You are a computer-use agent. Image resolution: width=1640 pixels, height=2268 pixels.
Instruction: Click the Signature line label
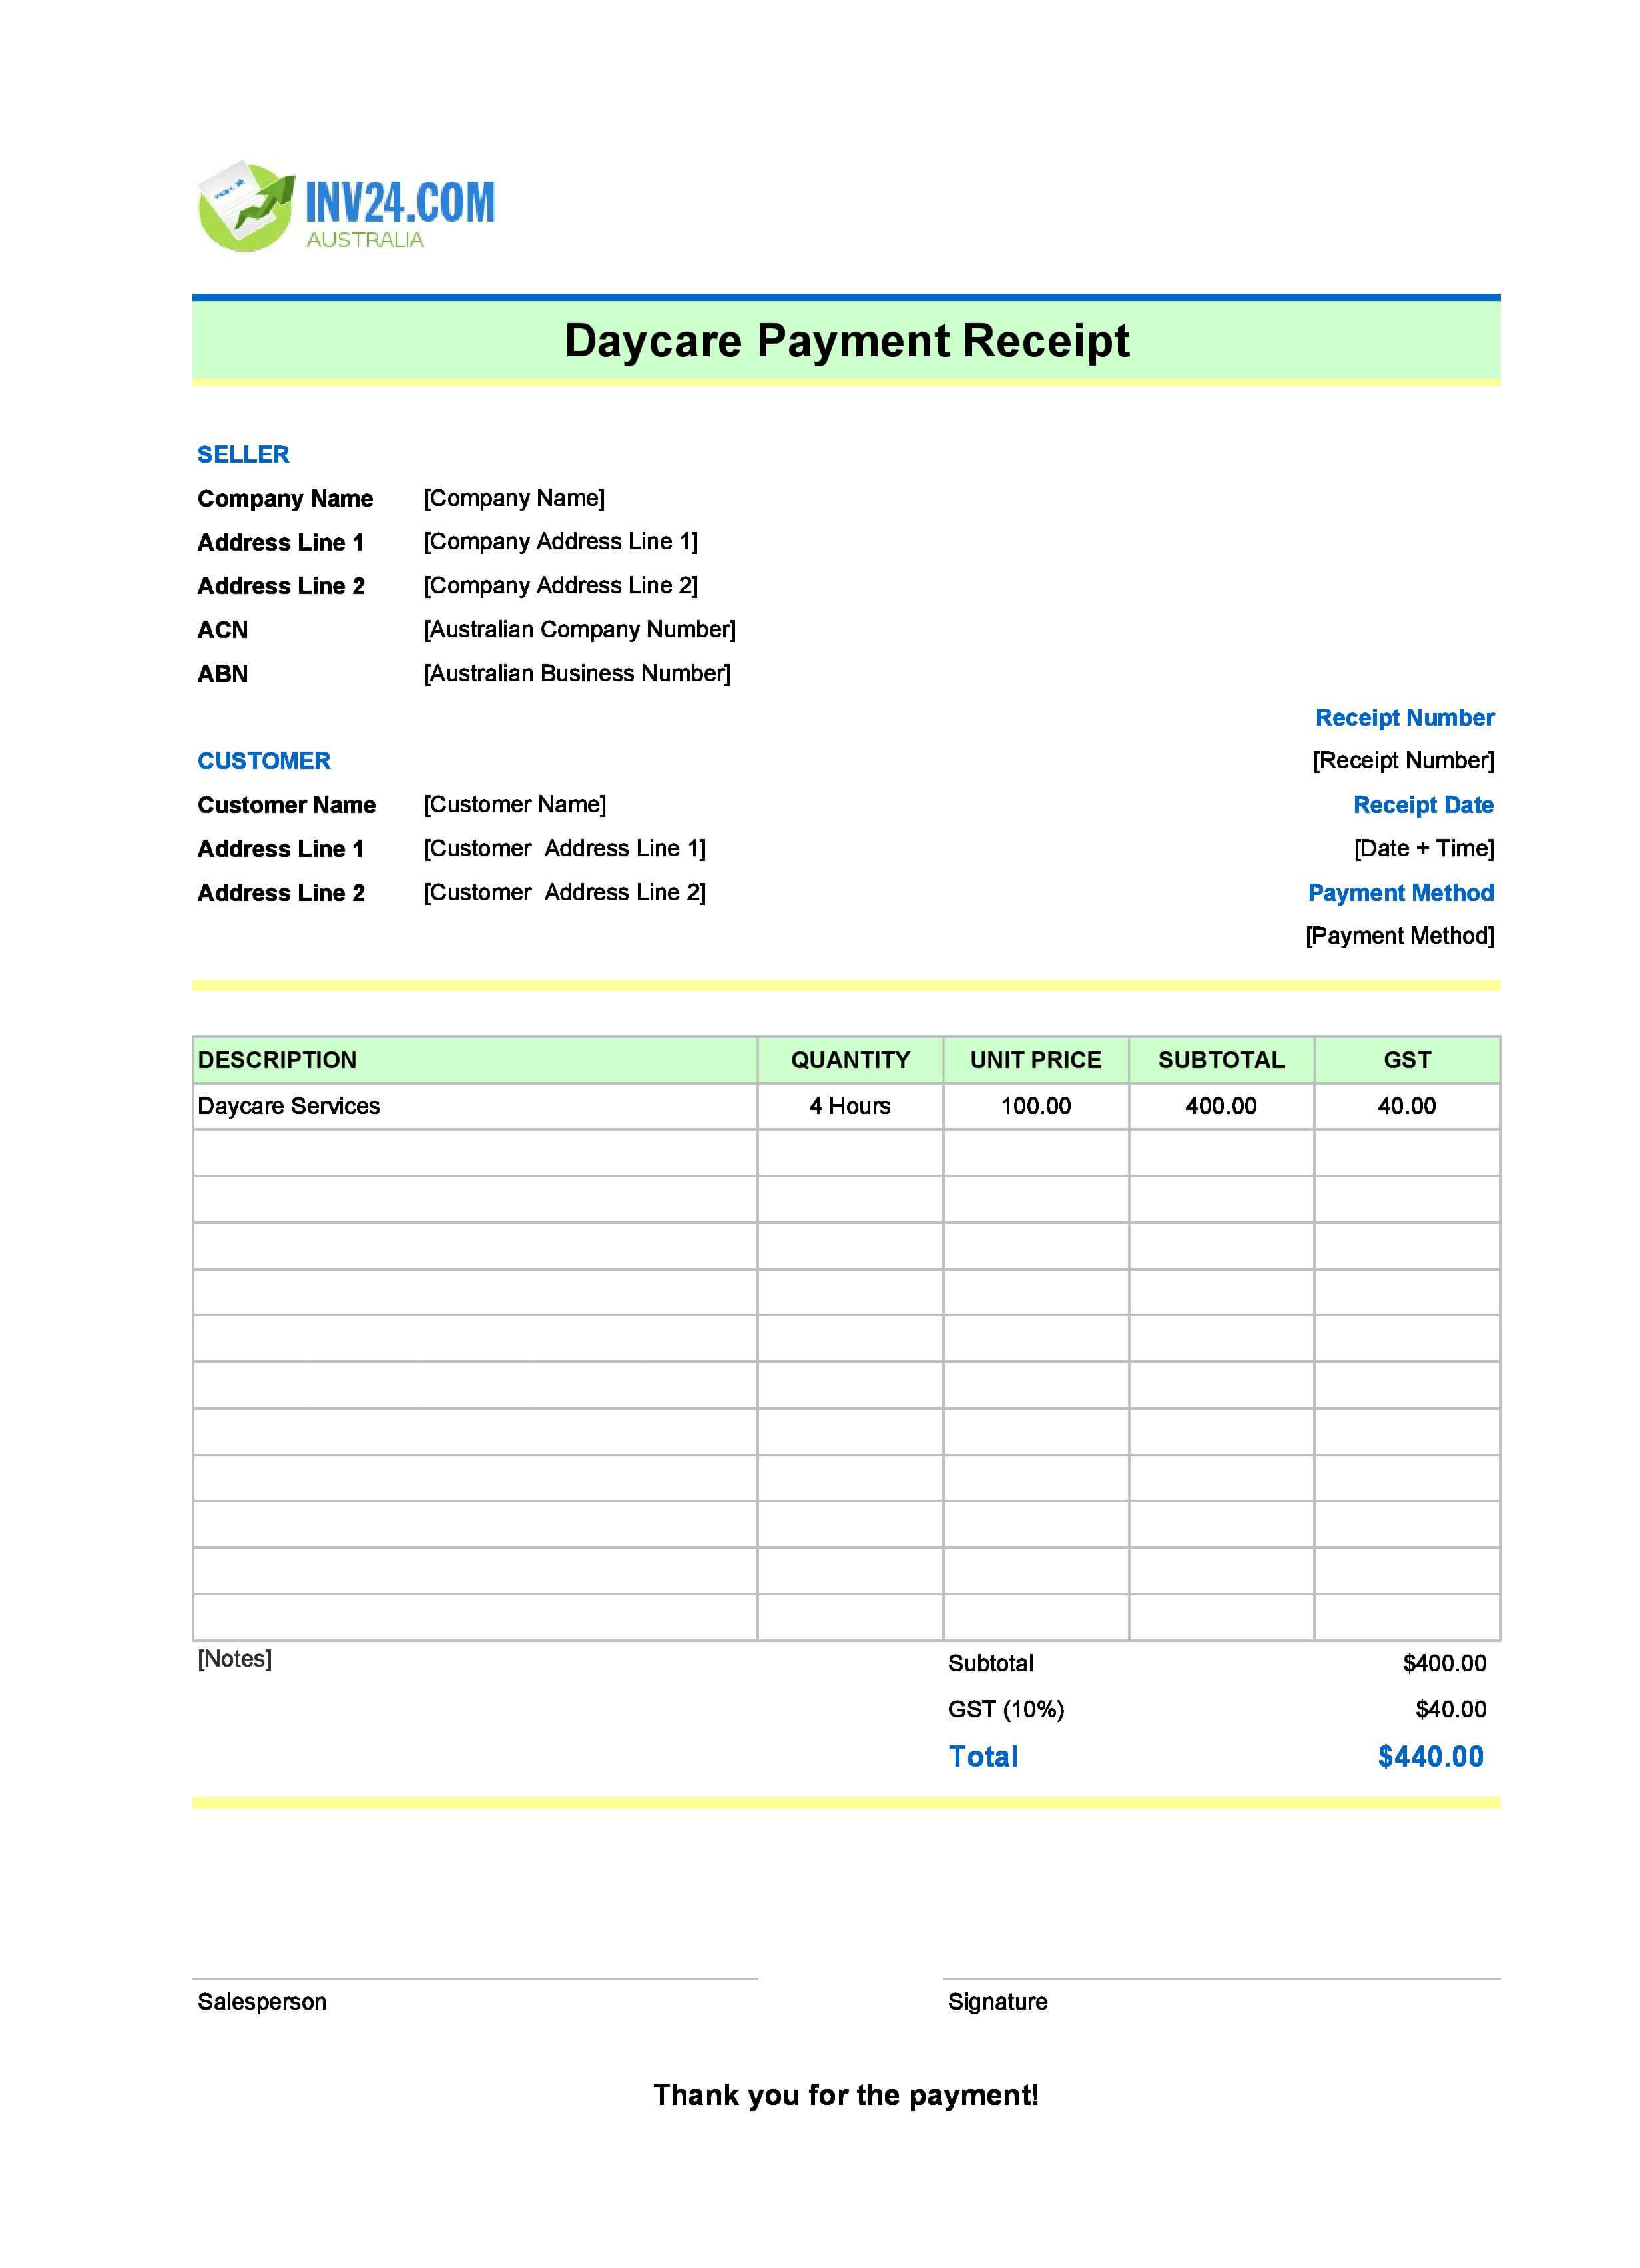[997, 2002]
